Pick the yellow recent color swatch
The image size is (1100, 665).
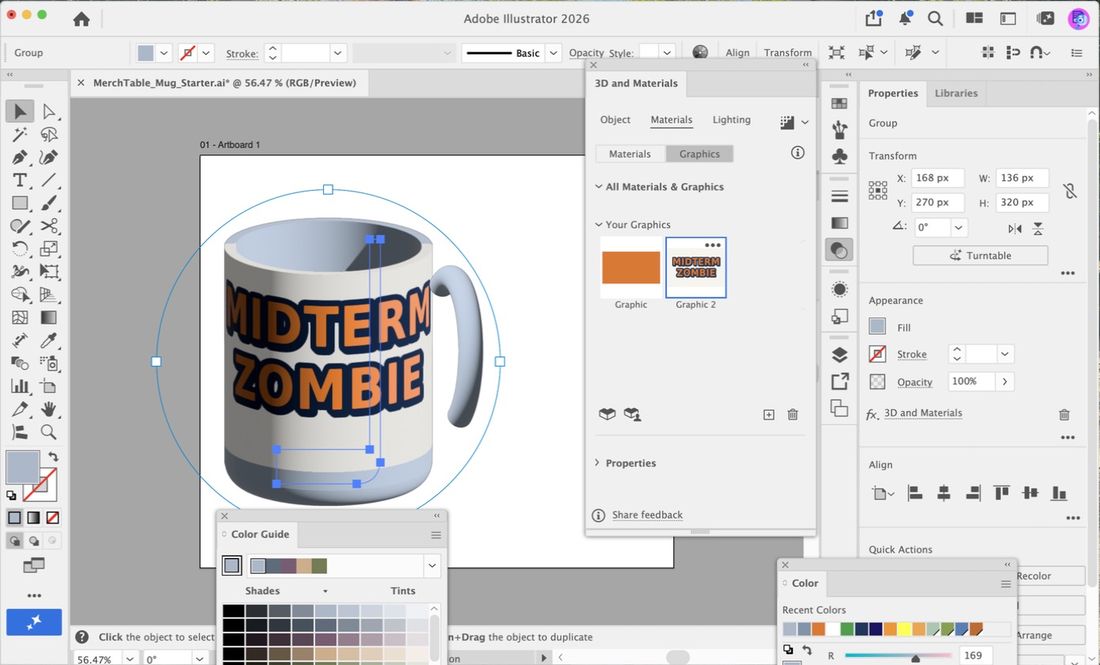click(905, 629)
